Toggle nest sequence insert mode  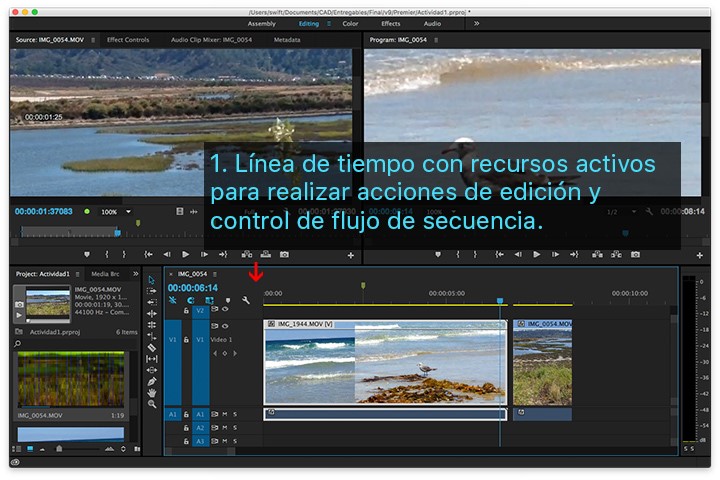coord(173,300)
